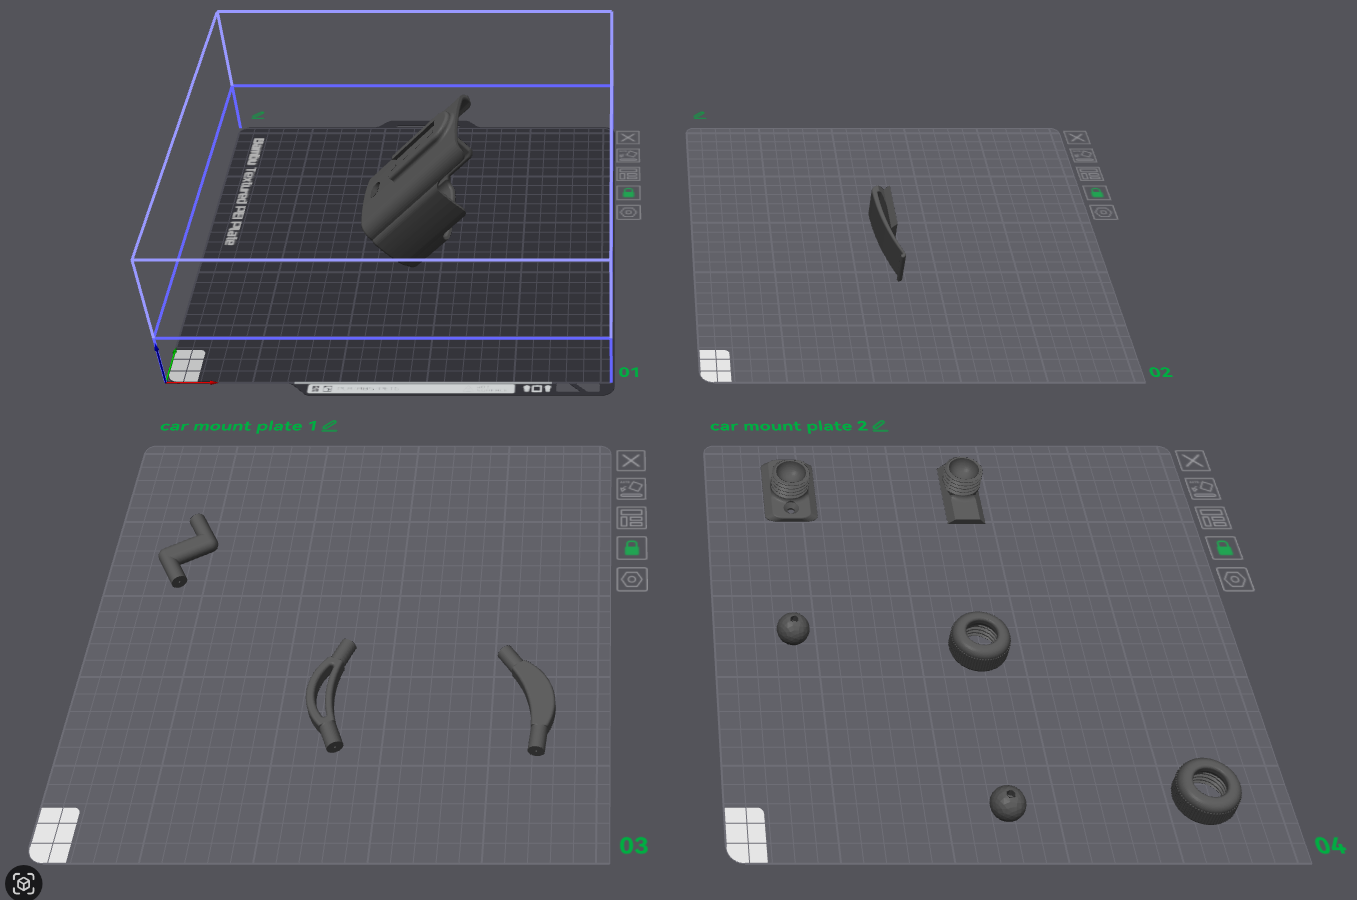Auto-orient objects on plate 04

(x=1203, y=489)
